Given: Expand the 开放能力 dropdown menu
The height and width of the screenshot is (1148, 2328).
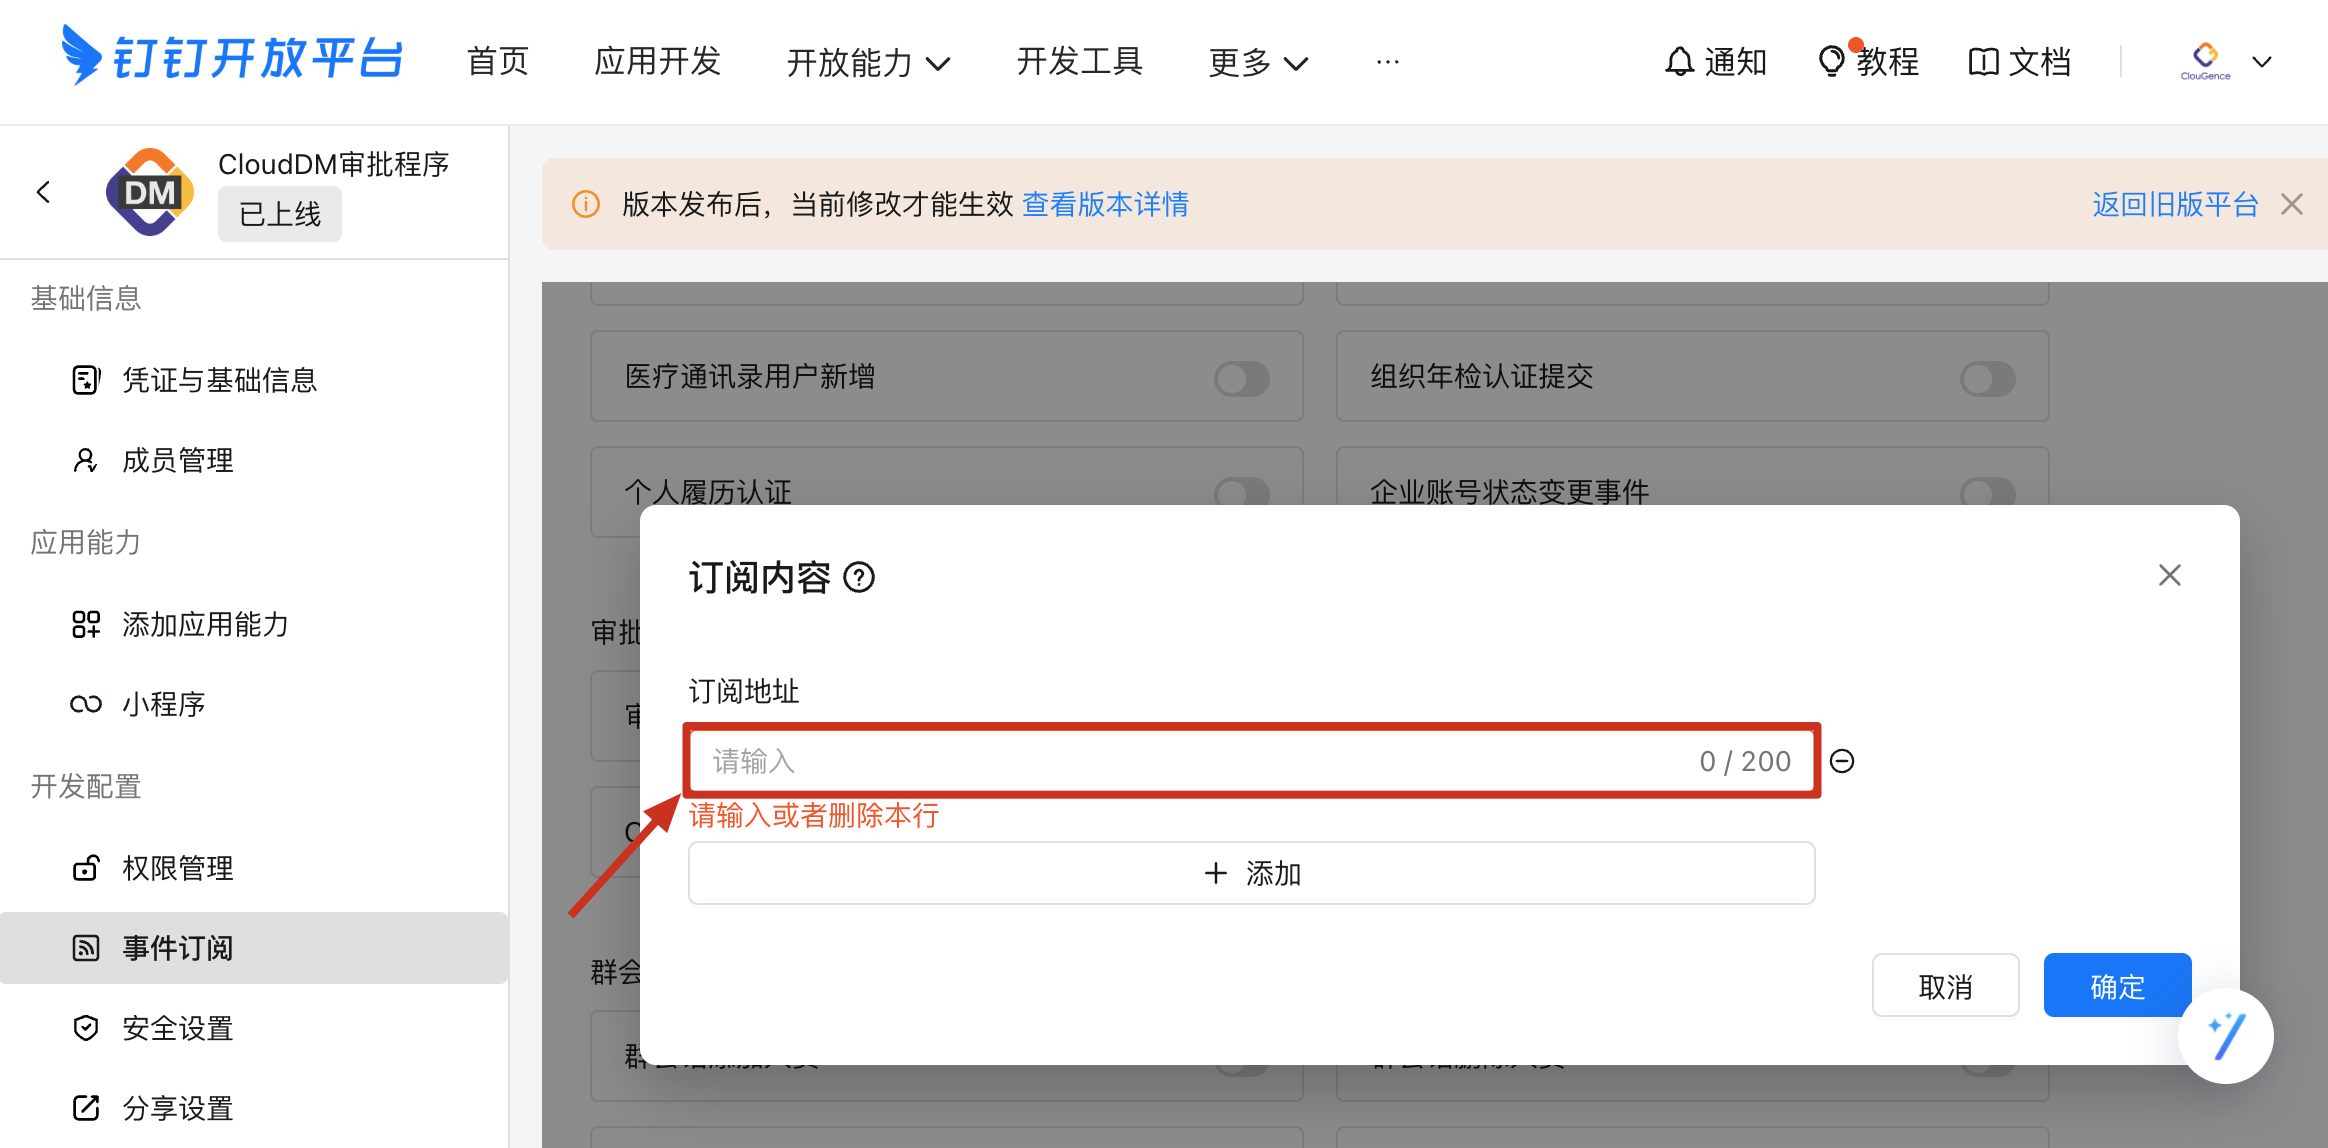Looking at the screenshot, I should pyautogui.click(x=867, y=63).
